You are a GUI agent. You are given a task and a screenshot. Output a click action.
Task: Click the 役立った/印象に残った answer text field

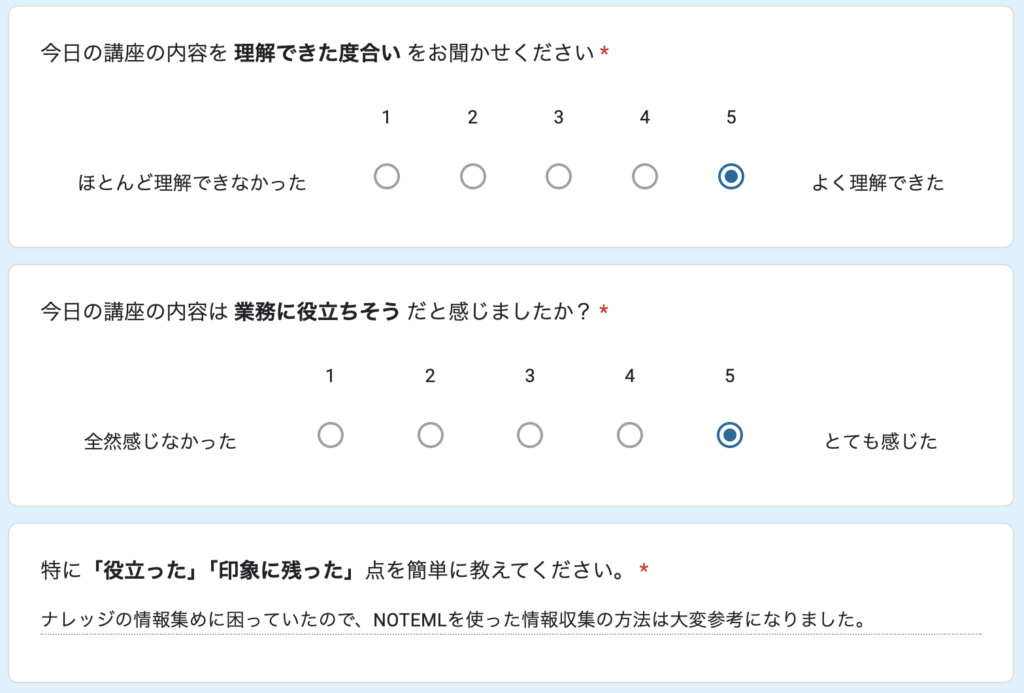point(510,620)
